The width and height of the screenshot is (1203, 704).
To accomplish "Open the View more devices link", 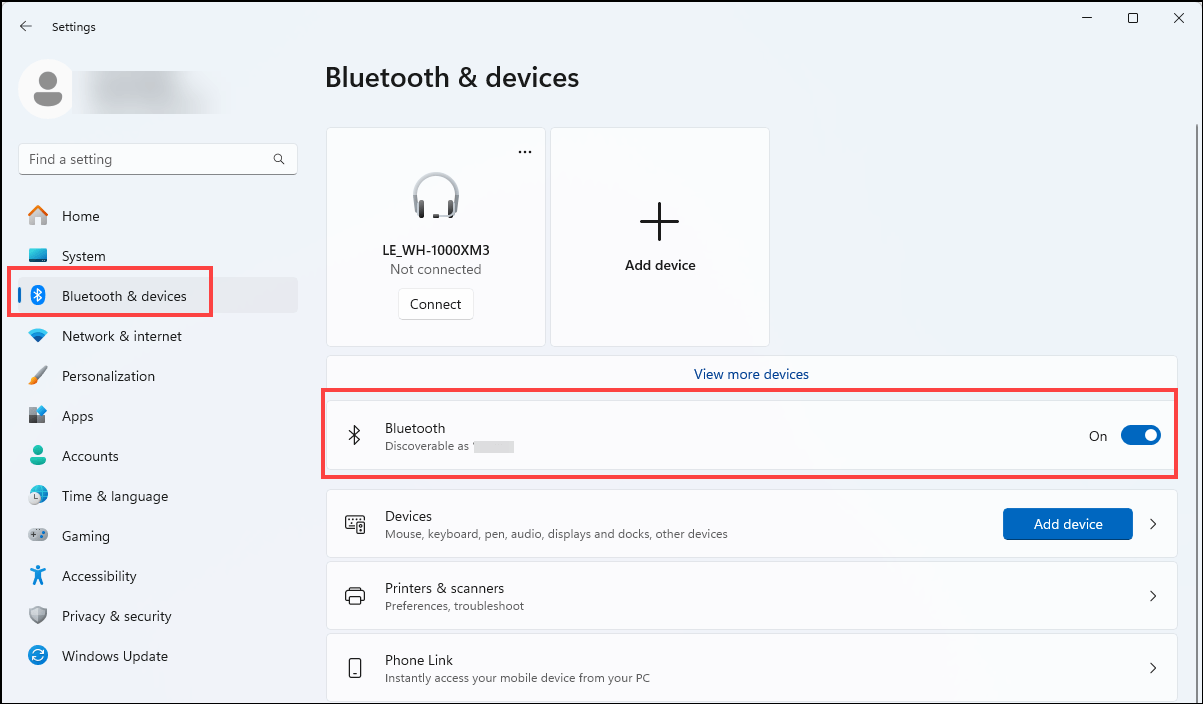I will [751, 374].
